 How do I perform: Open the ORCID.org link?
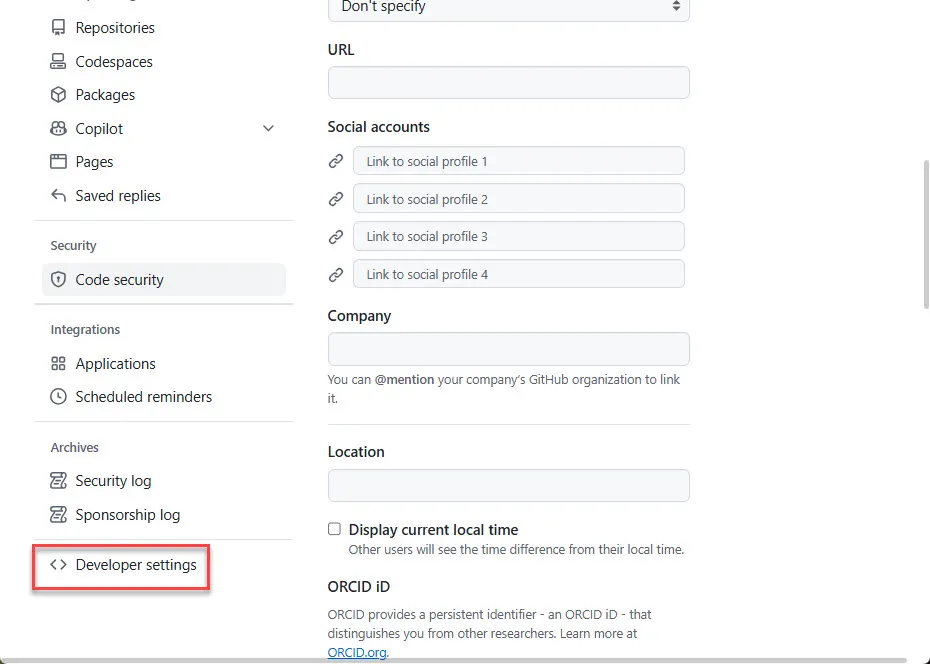[x=356, y=651]
